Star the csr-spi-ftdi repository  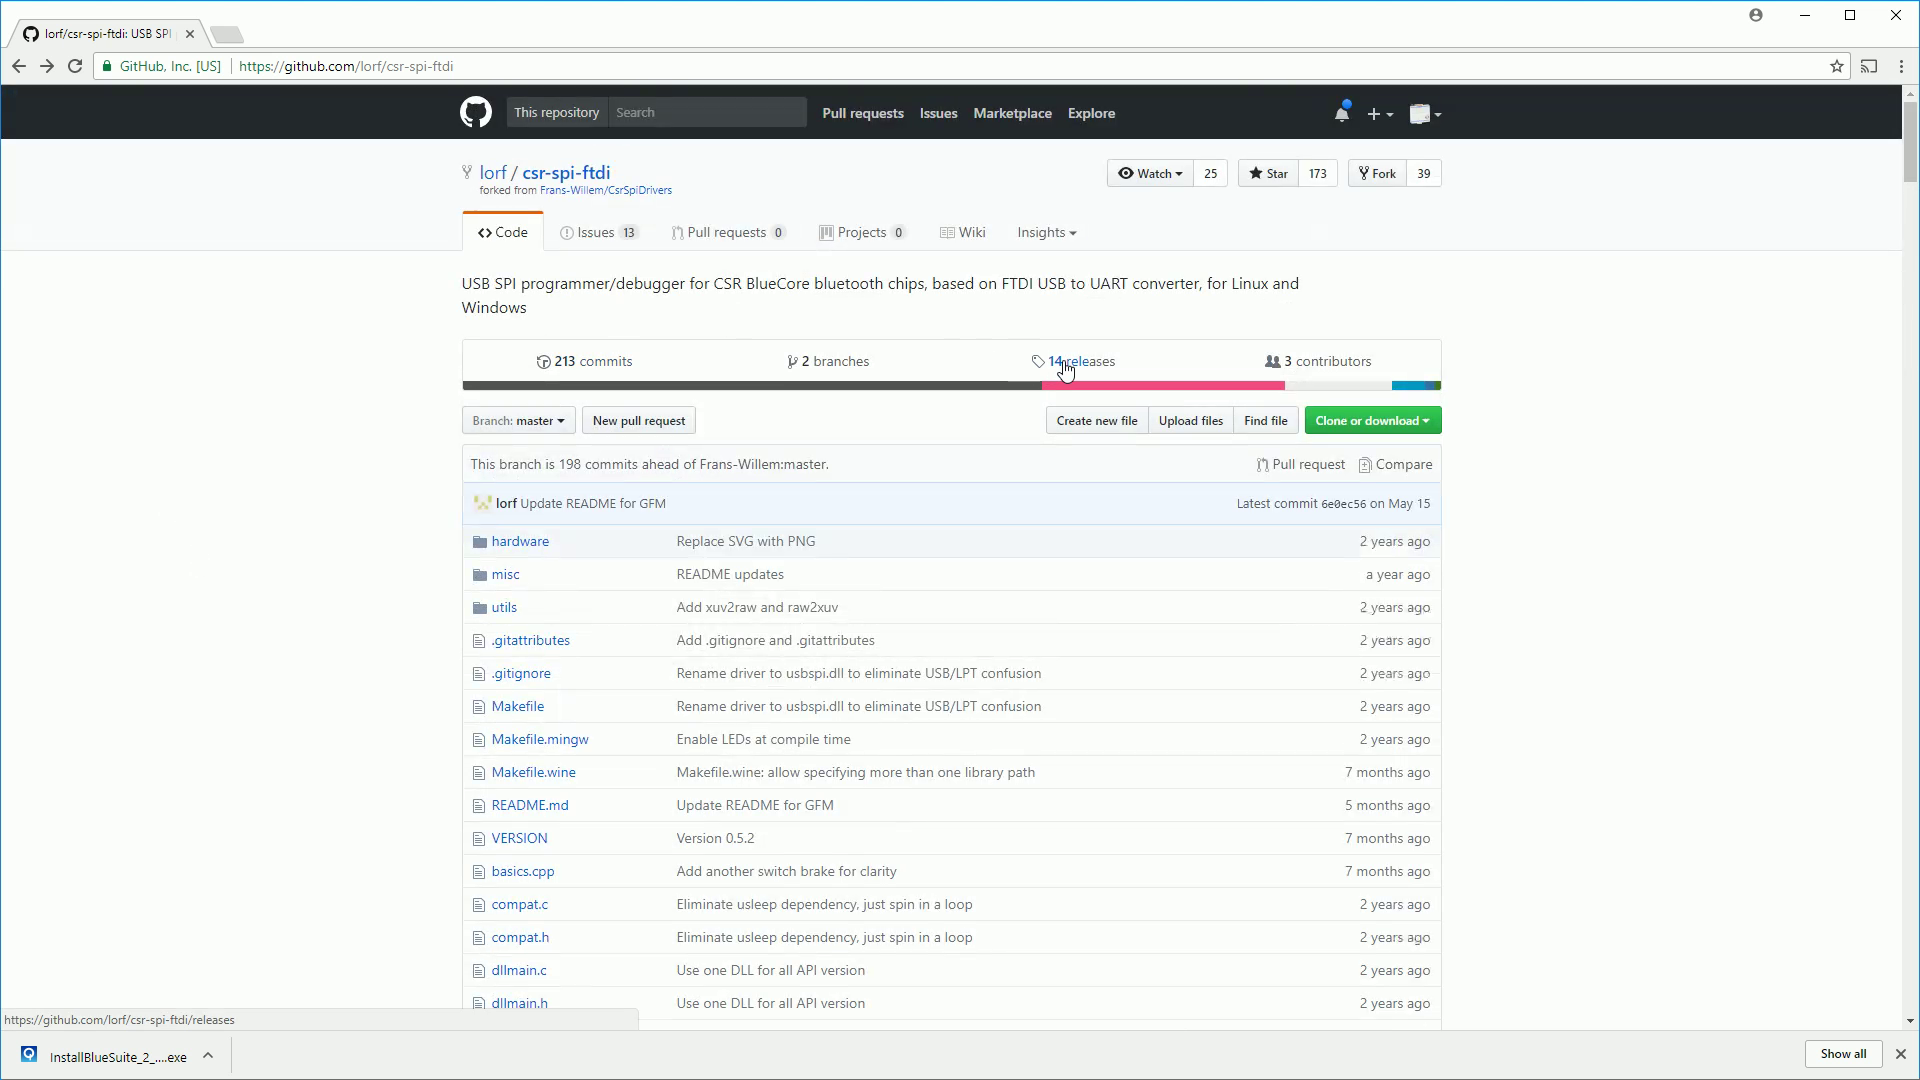tap(1268, 173)
